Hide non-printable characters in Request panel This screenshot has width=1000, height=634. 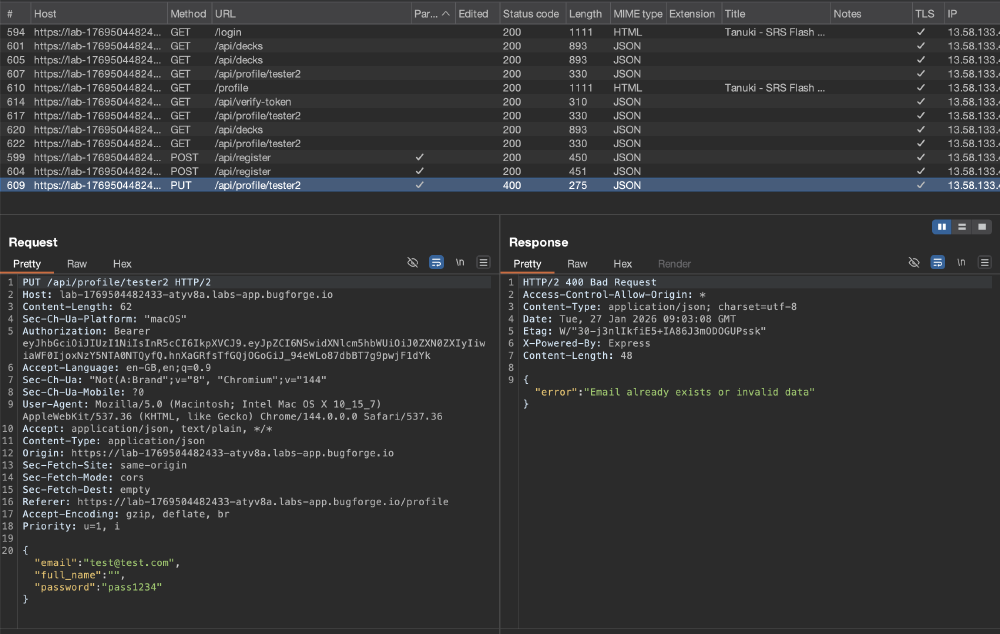pyautogui.click(x=413, y=262)
